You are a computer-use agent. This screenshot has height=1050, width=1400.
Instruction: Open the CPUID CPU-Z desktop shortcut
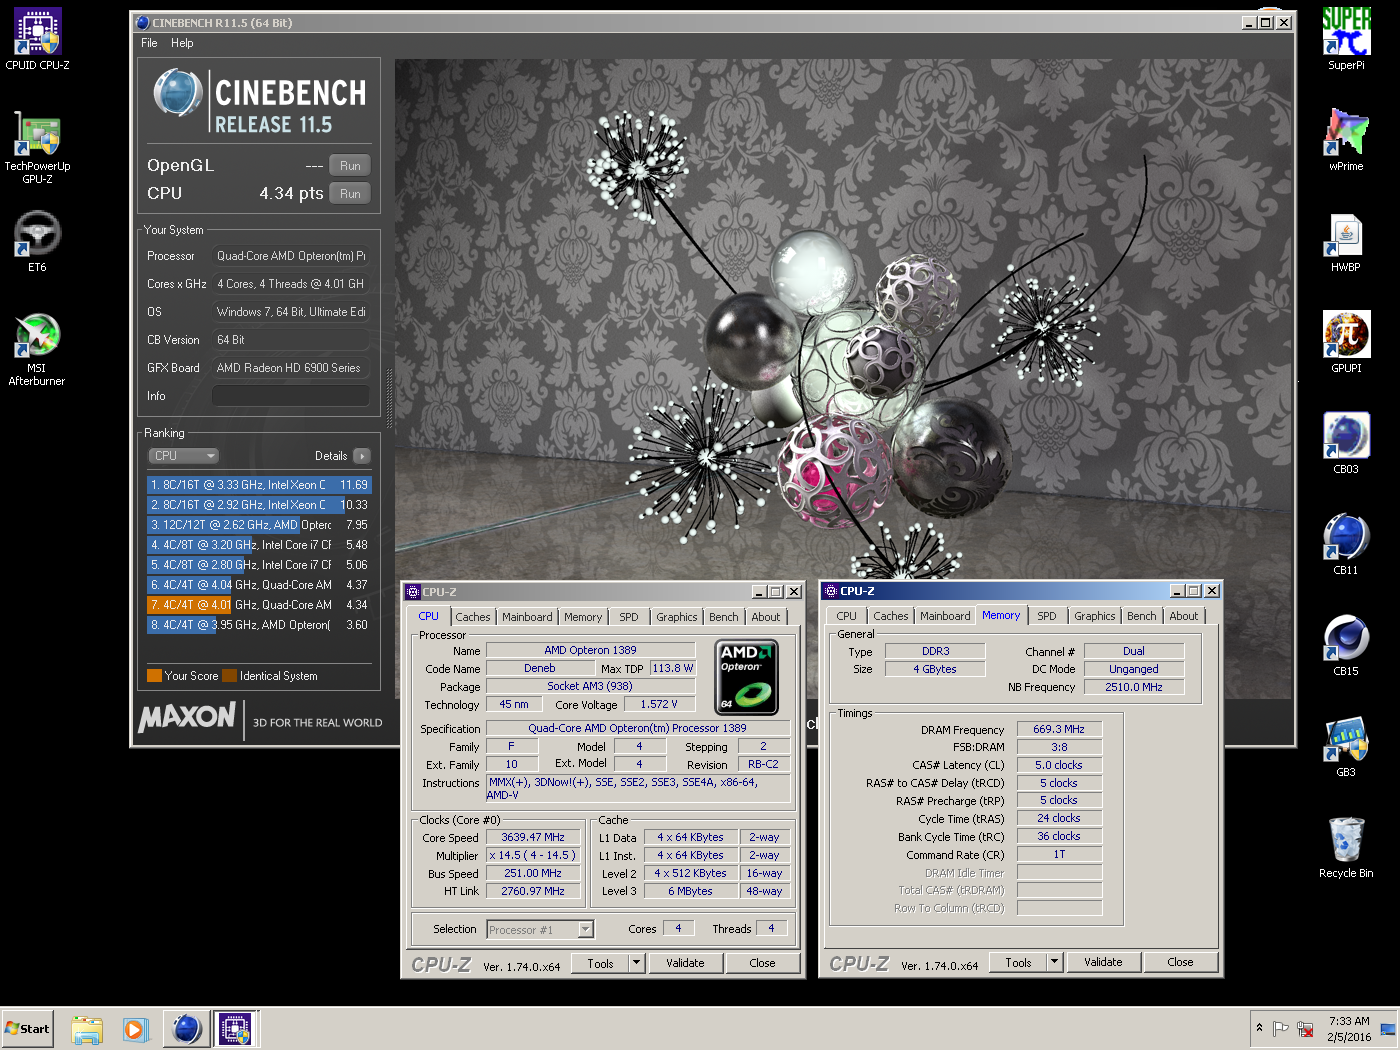tap(37, 39)
